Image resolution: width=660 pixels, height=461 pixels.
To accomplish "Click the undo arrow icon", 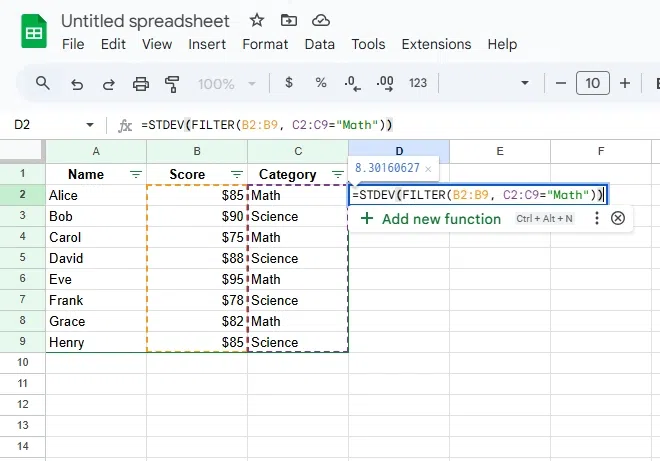I will tap(77, 83).
